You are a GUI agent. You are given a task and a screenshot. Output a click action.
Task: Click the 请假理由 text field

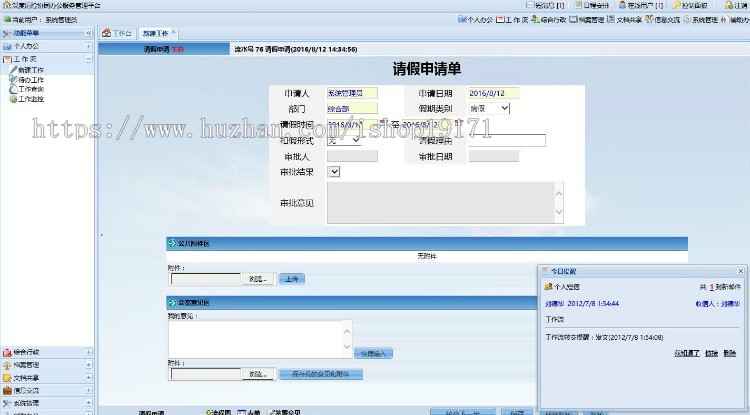click(x=507, y=141)
